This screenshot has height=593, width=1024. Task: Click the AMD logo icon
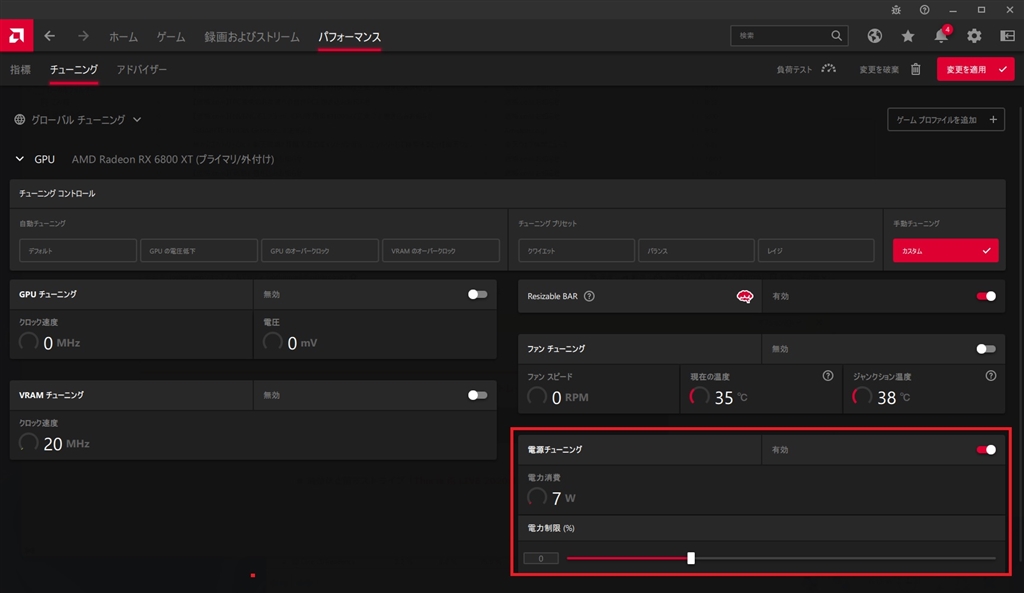16,35
